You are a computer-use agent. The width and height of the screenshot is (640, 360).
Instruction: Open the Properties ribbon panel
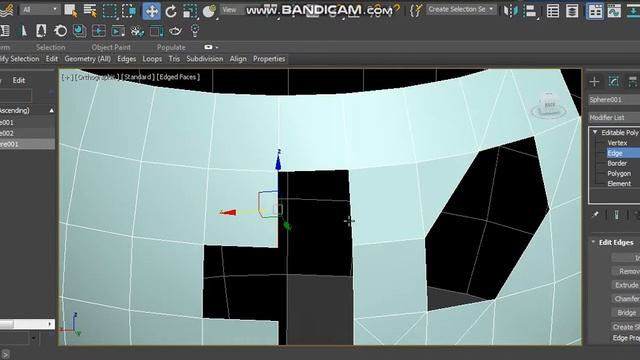(269, 59)
